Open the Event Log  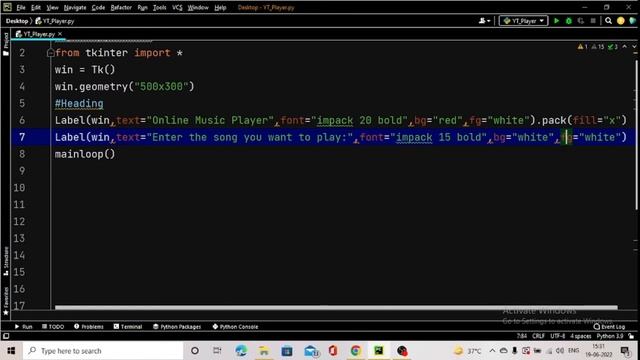point(609,327)
